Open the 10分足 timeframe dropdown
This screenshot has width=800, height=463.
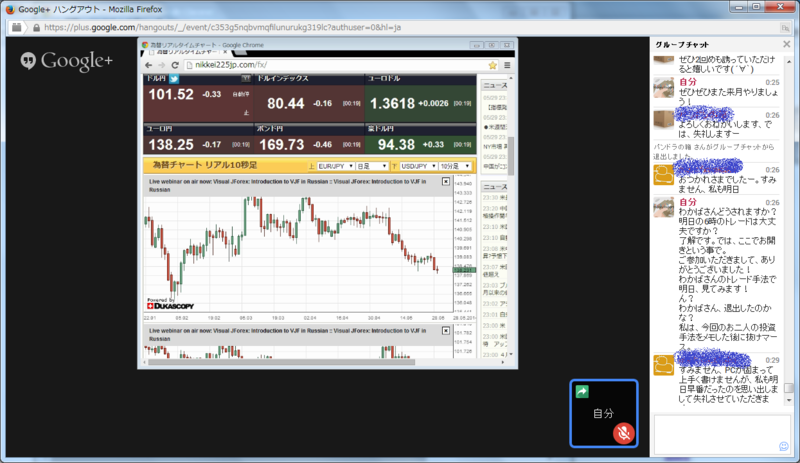click(455, 166)
